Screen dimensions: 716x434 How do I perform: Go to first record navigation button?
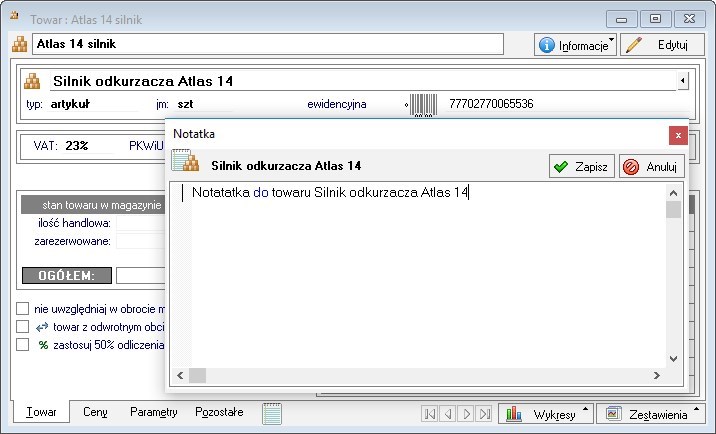pos(430,414)
